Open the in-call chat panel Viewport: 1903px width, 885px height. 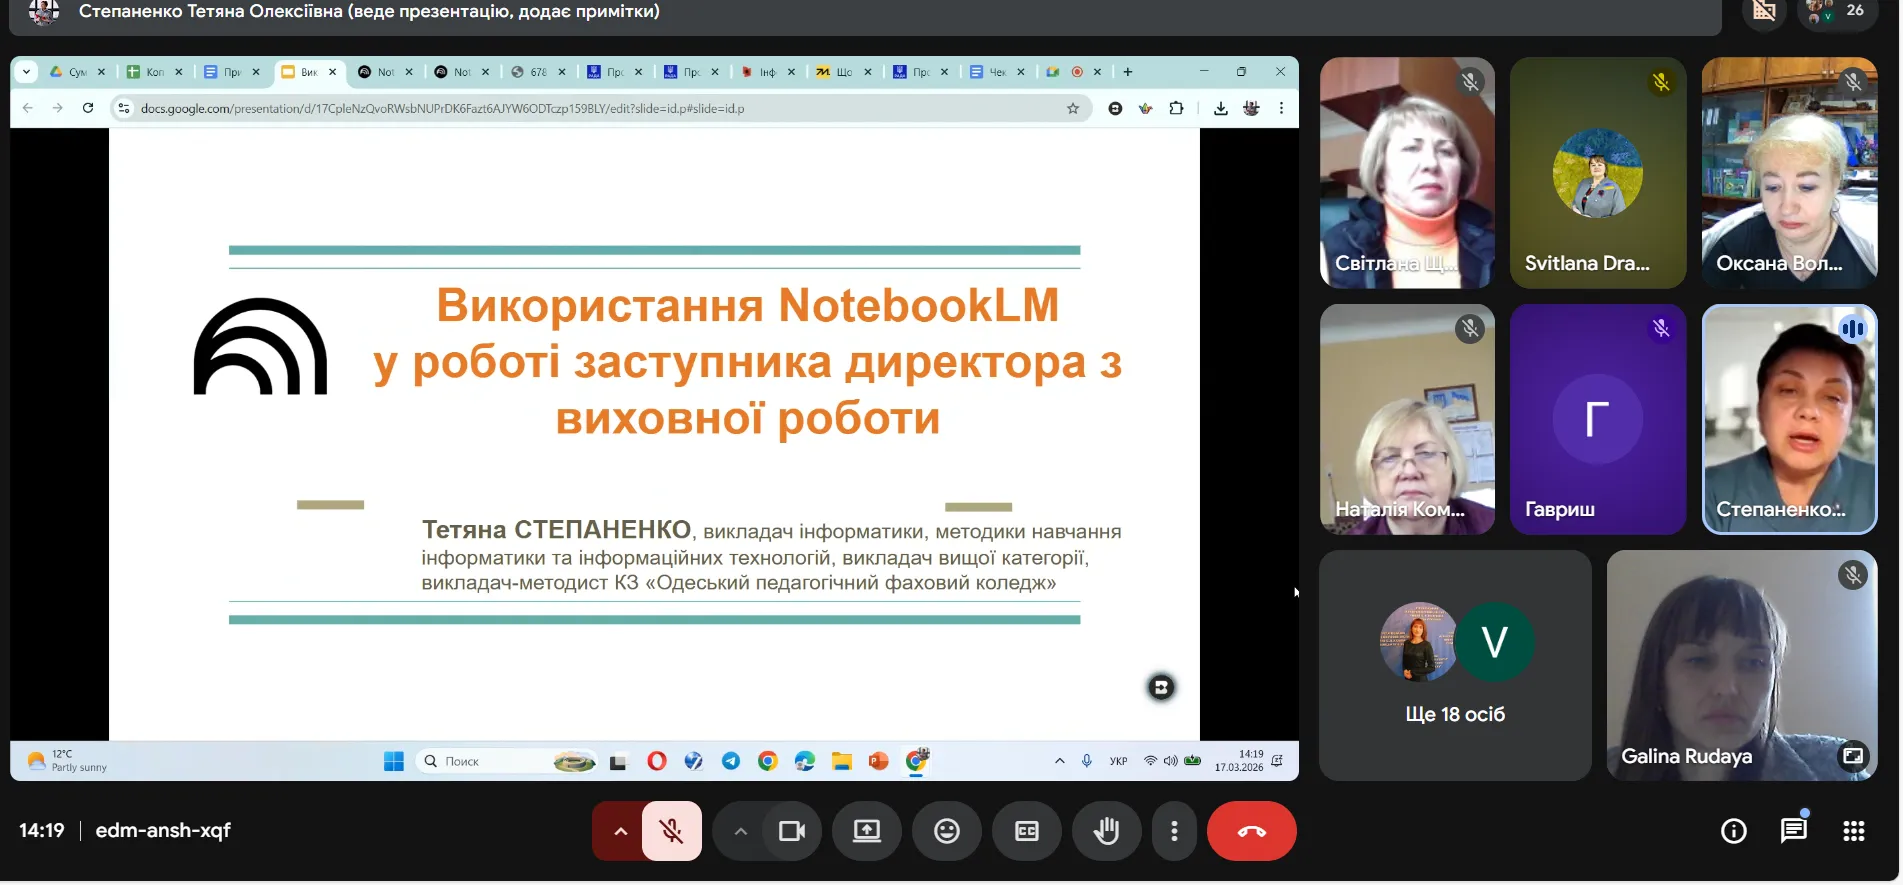[x=1794, y=830]
